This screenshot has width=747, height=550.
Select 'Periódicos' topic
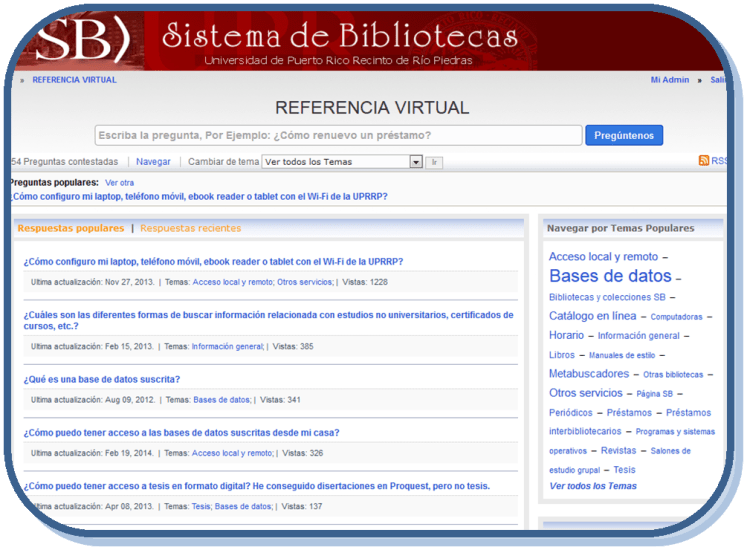[571, 413]
